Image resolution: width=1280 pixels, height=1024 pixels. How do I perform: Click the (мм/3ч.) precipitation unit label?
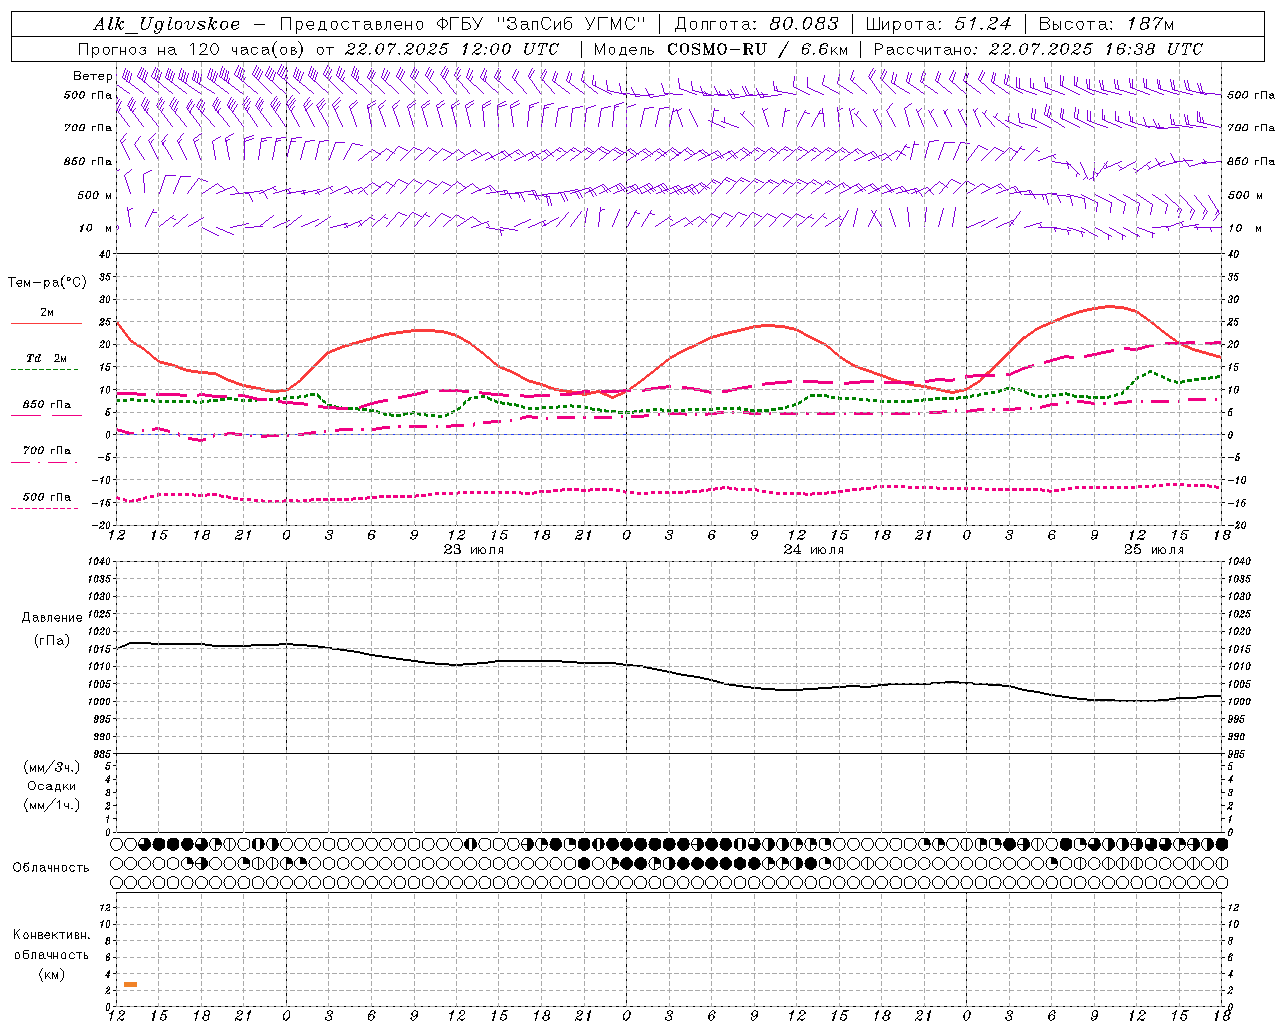(x=51, y=767)
